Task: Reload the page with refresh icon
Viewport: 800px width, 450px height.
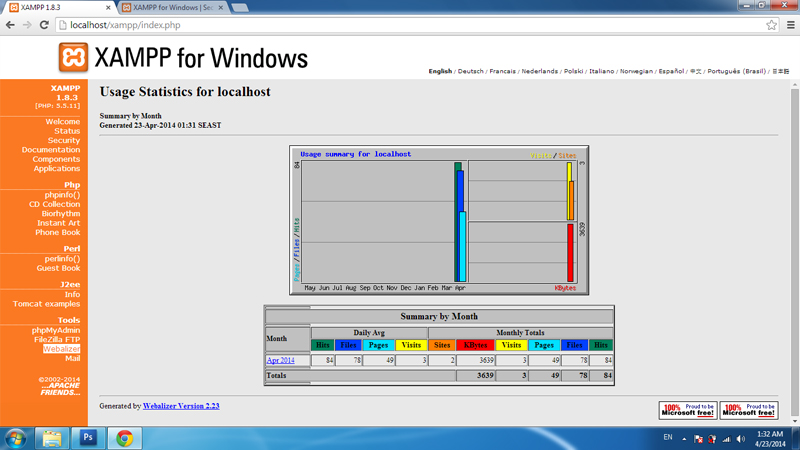Action: pos(44,25)
